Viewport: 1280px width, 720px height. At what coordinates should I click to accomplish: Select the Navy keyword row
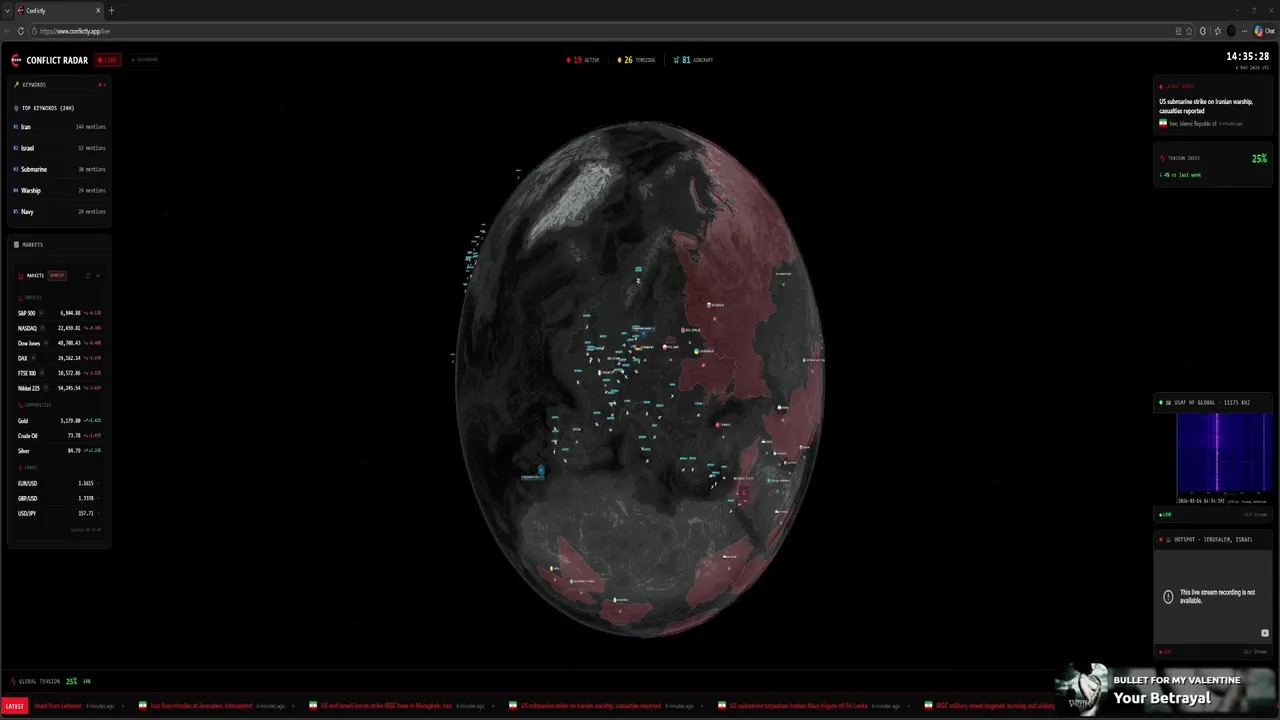point(59,212)
